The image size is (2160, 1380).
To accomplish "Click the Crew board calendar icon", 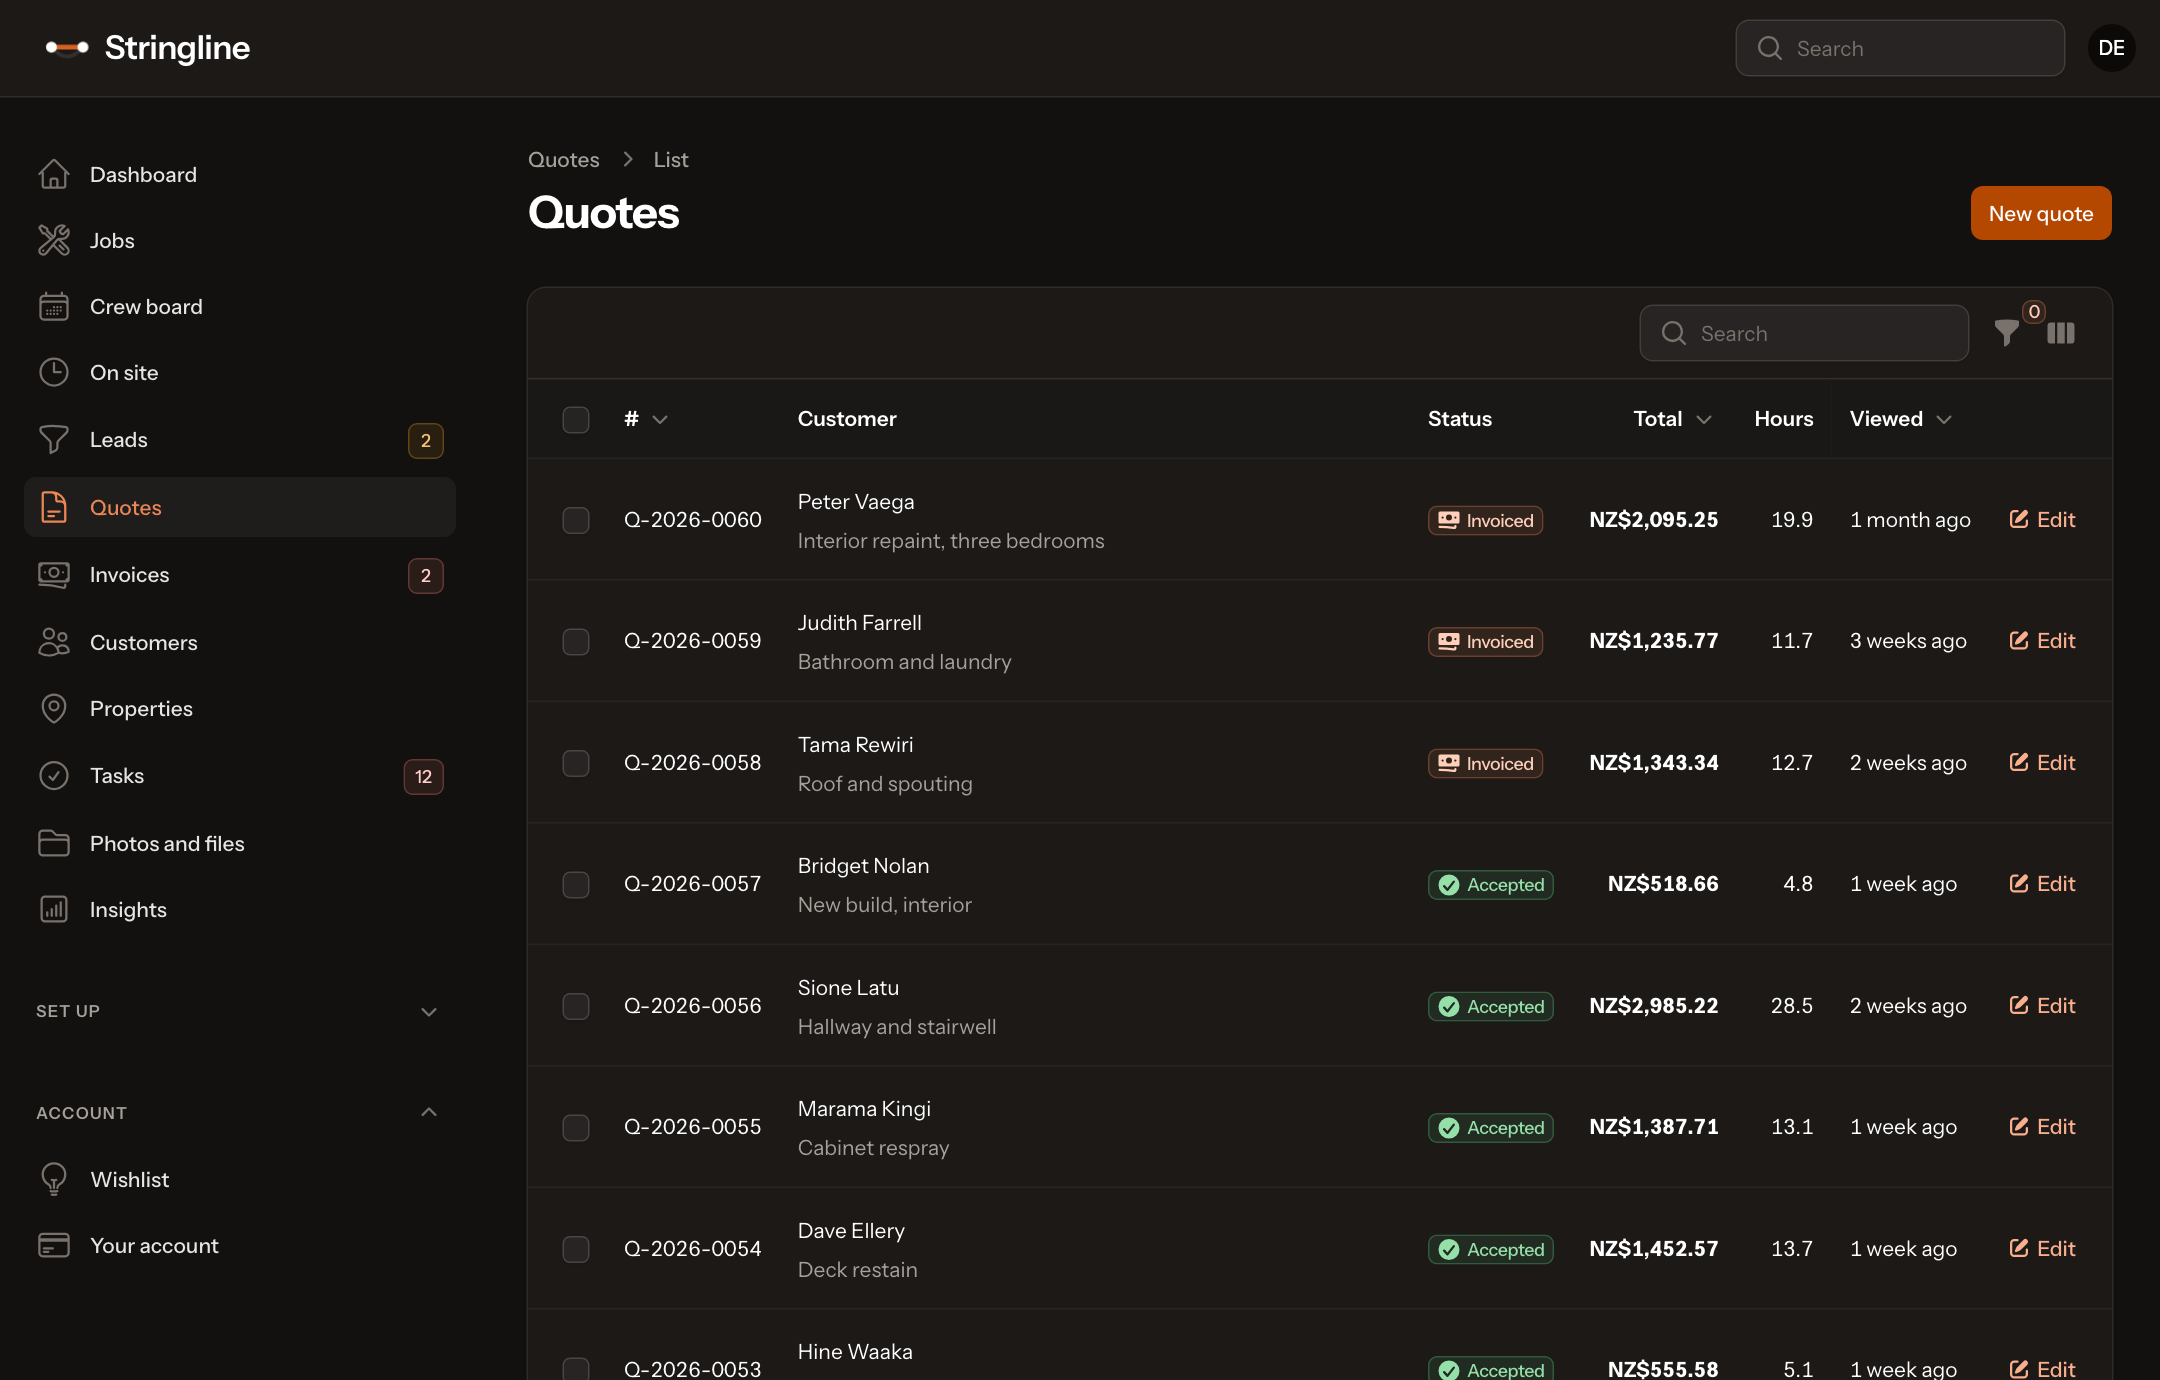I will pyautogui.click(x=54, y=306).
